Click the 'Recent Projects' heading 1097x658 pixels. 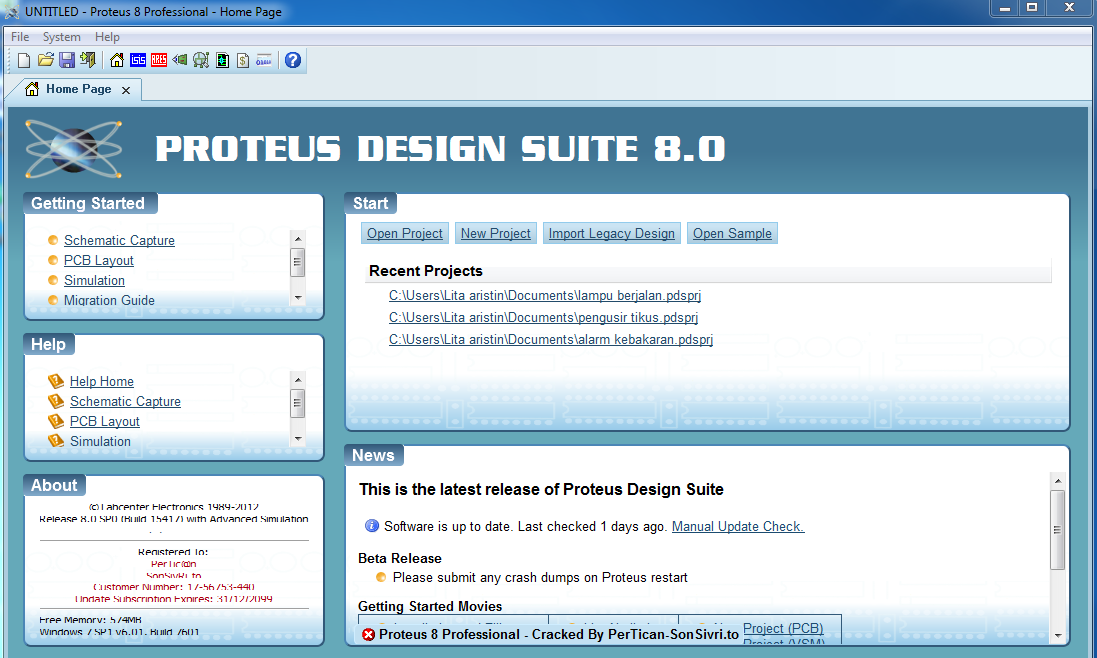pos(426,271)
